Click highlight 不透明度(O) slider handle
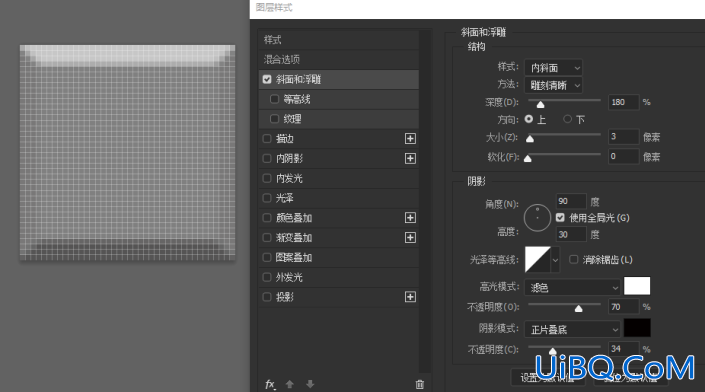Viewport: 705px width, 392px height. coord(579,308)
